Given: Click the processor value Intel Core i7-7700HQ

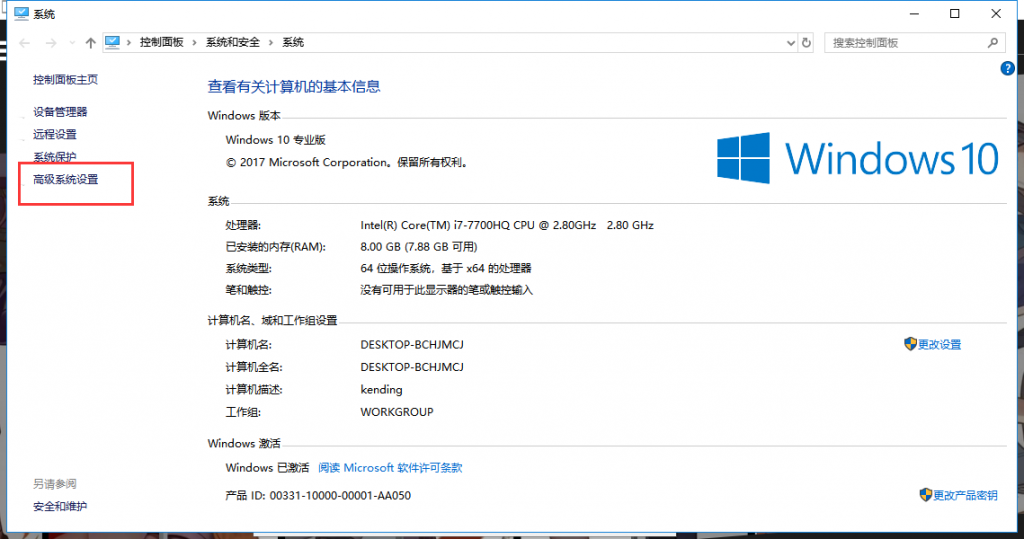Looking at the screenshot, I should [x=507, y=225].
